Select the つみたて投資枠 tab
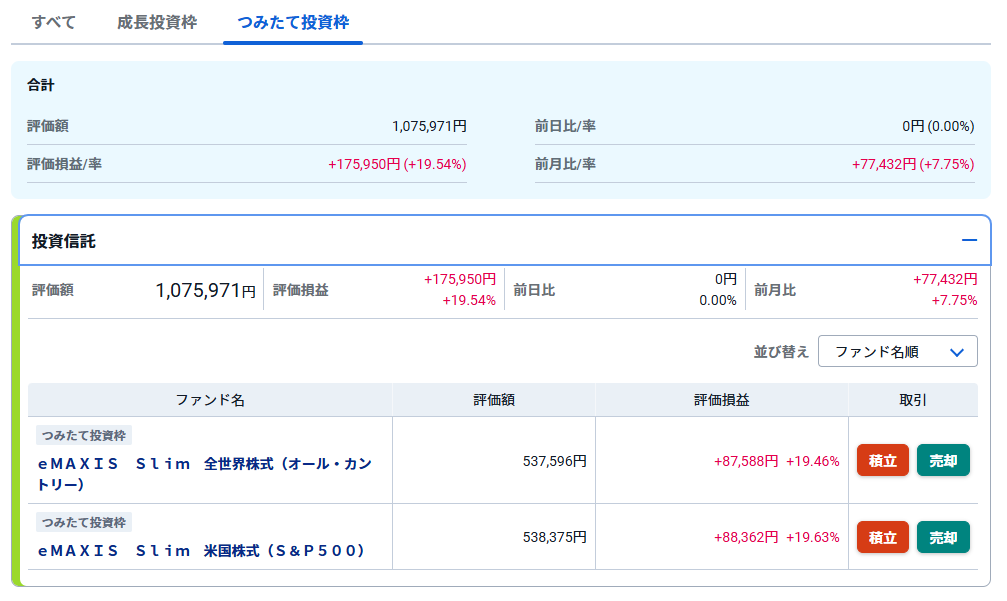 tap(293, 22)
